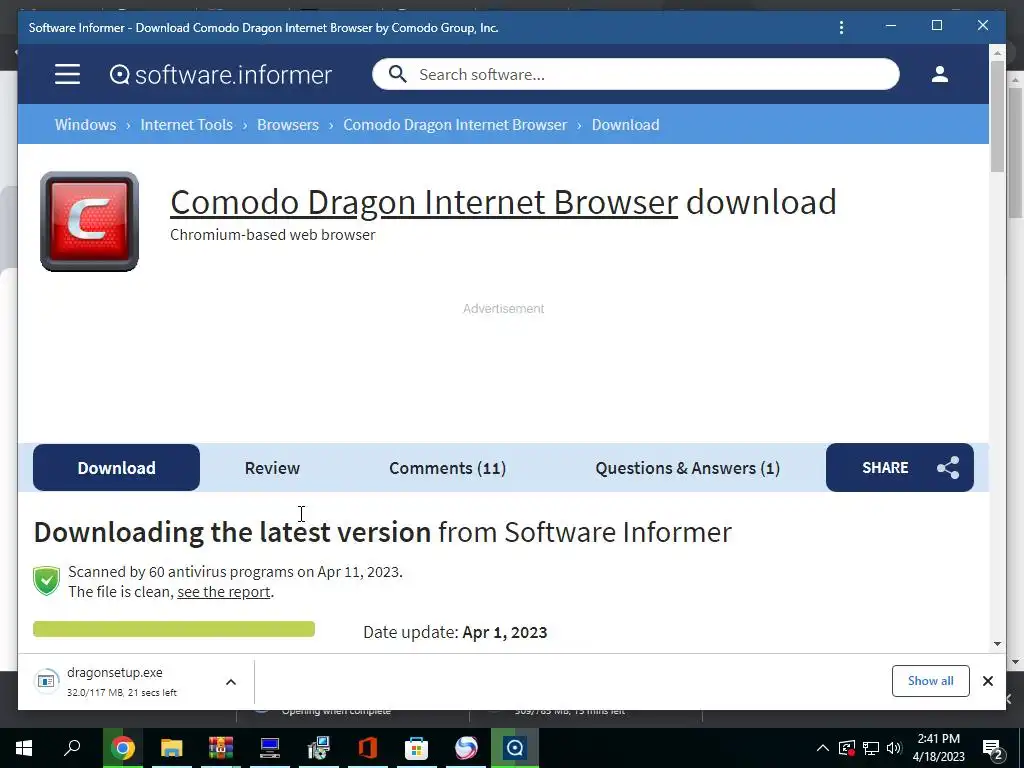Open the Comodo Dragon Internet Browser title link
Viewport: 1024px width, 768px height.
pos(424,202)
